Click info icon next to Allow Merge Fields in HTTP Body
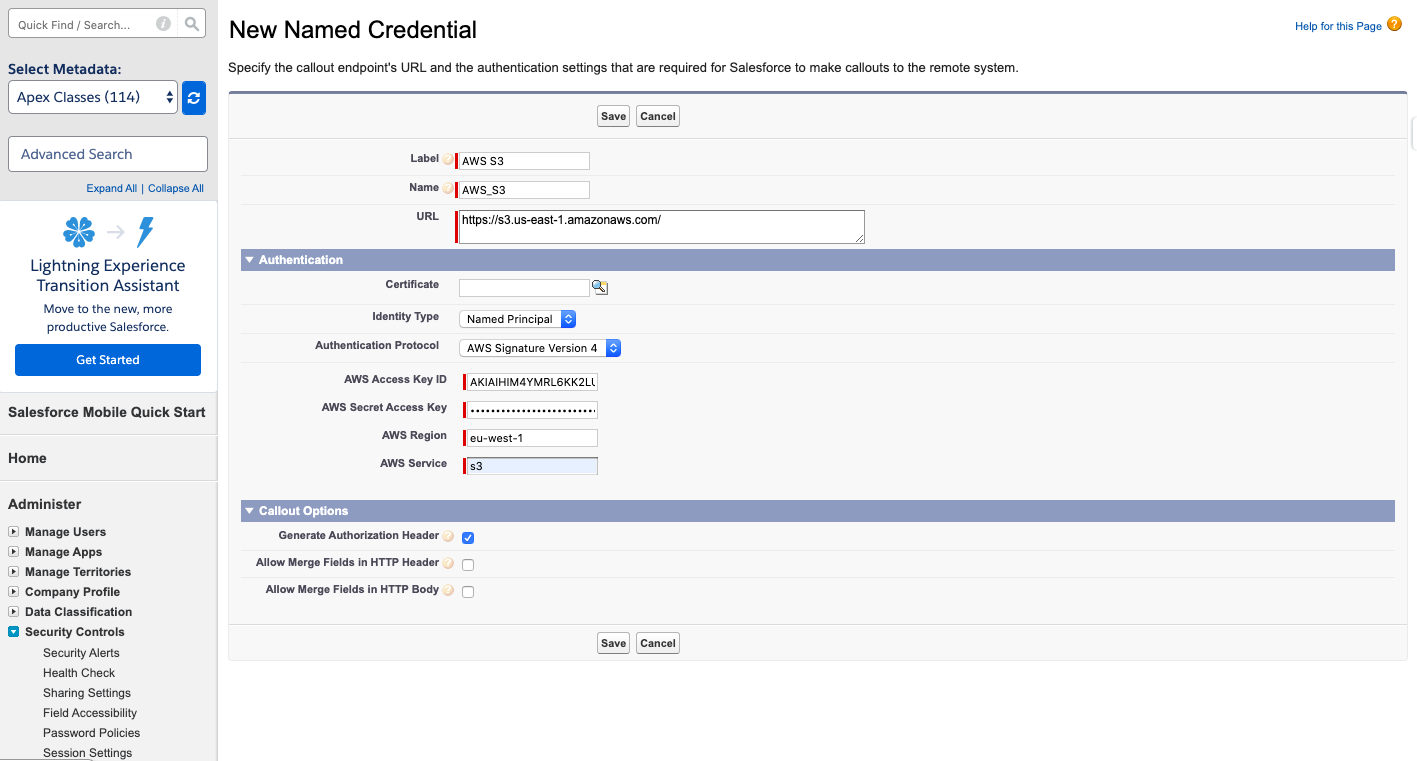Viewport: 1417px width, 761px height. 448,589
